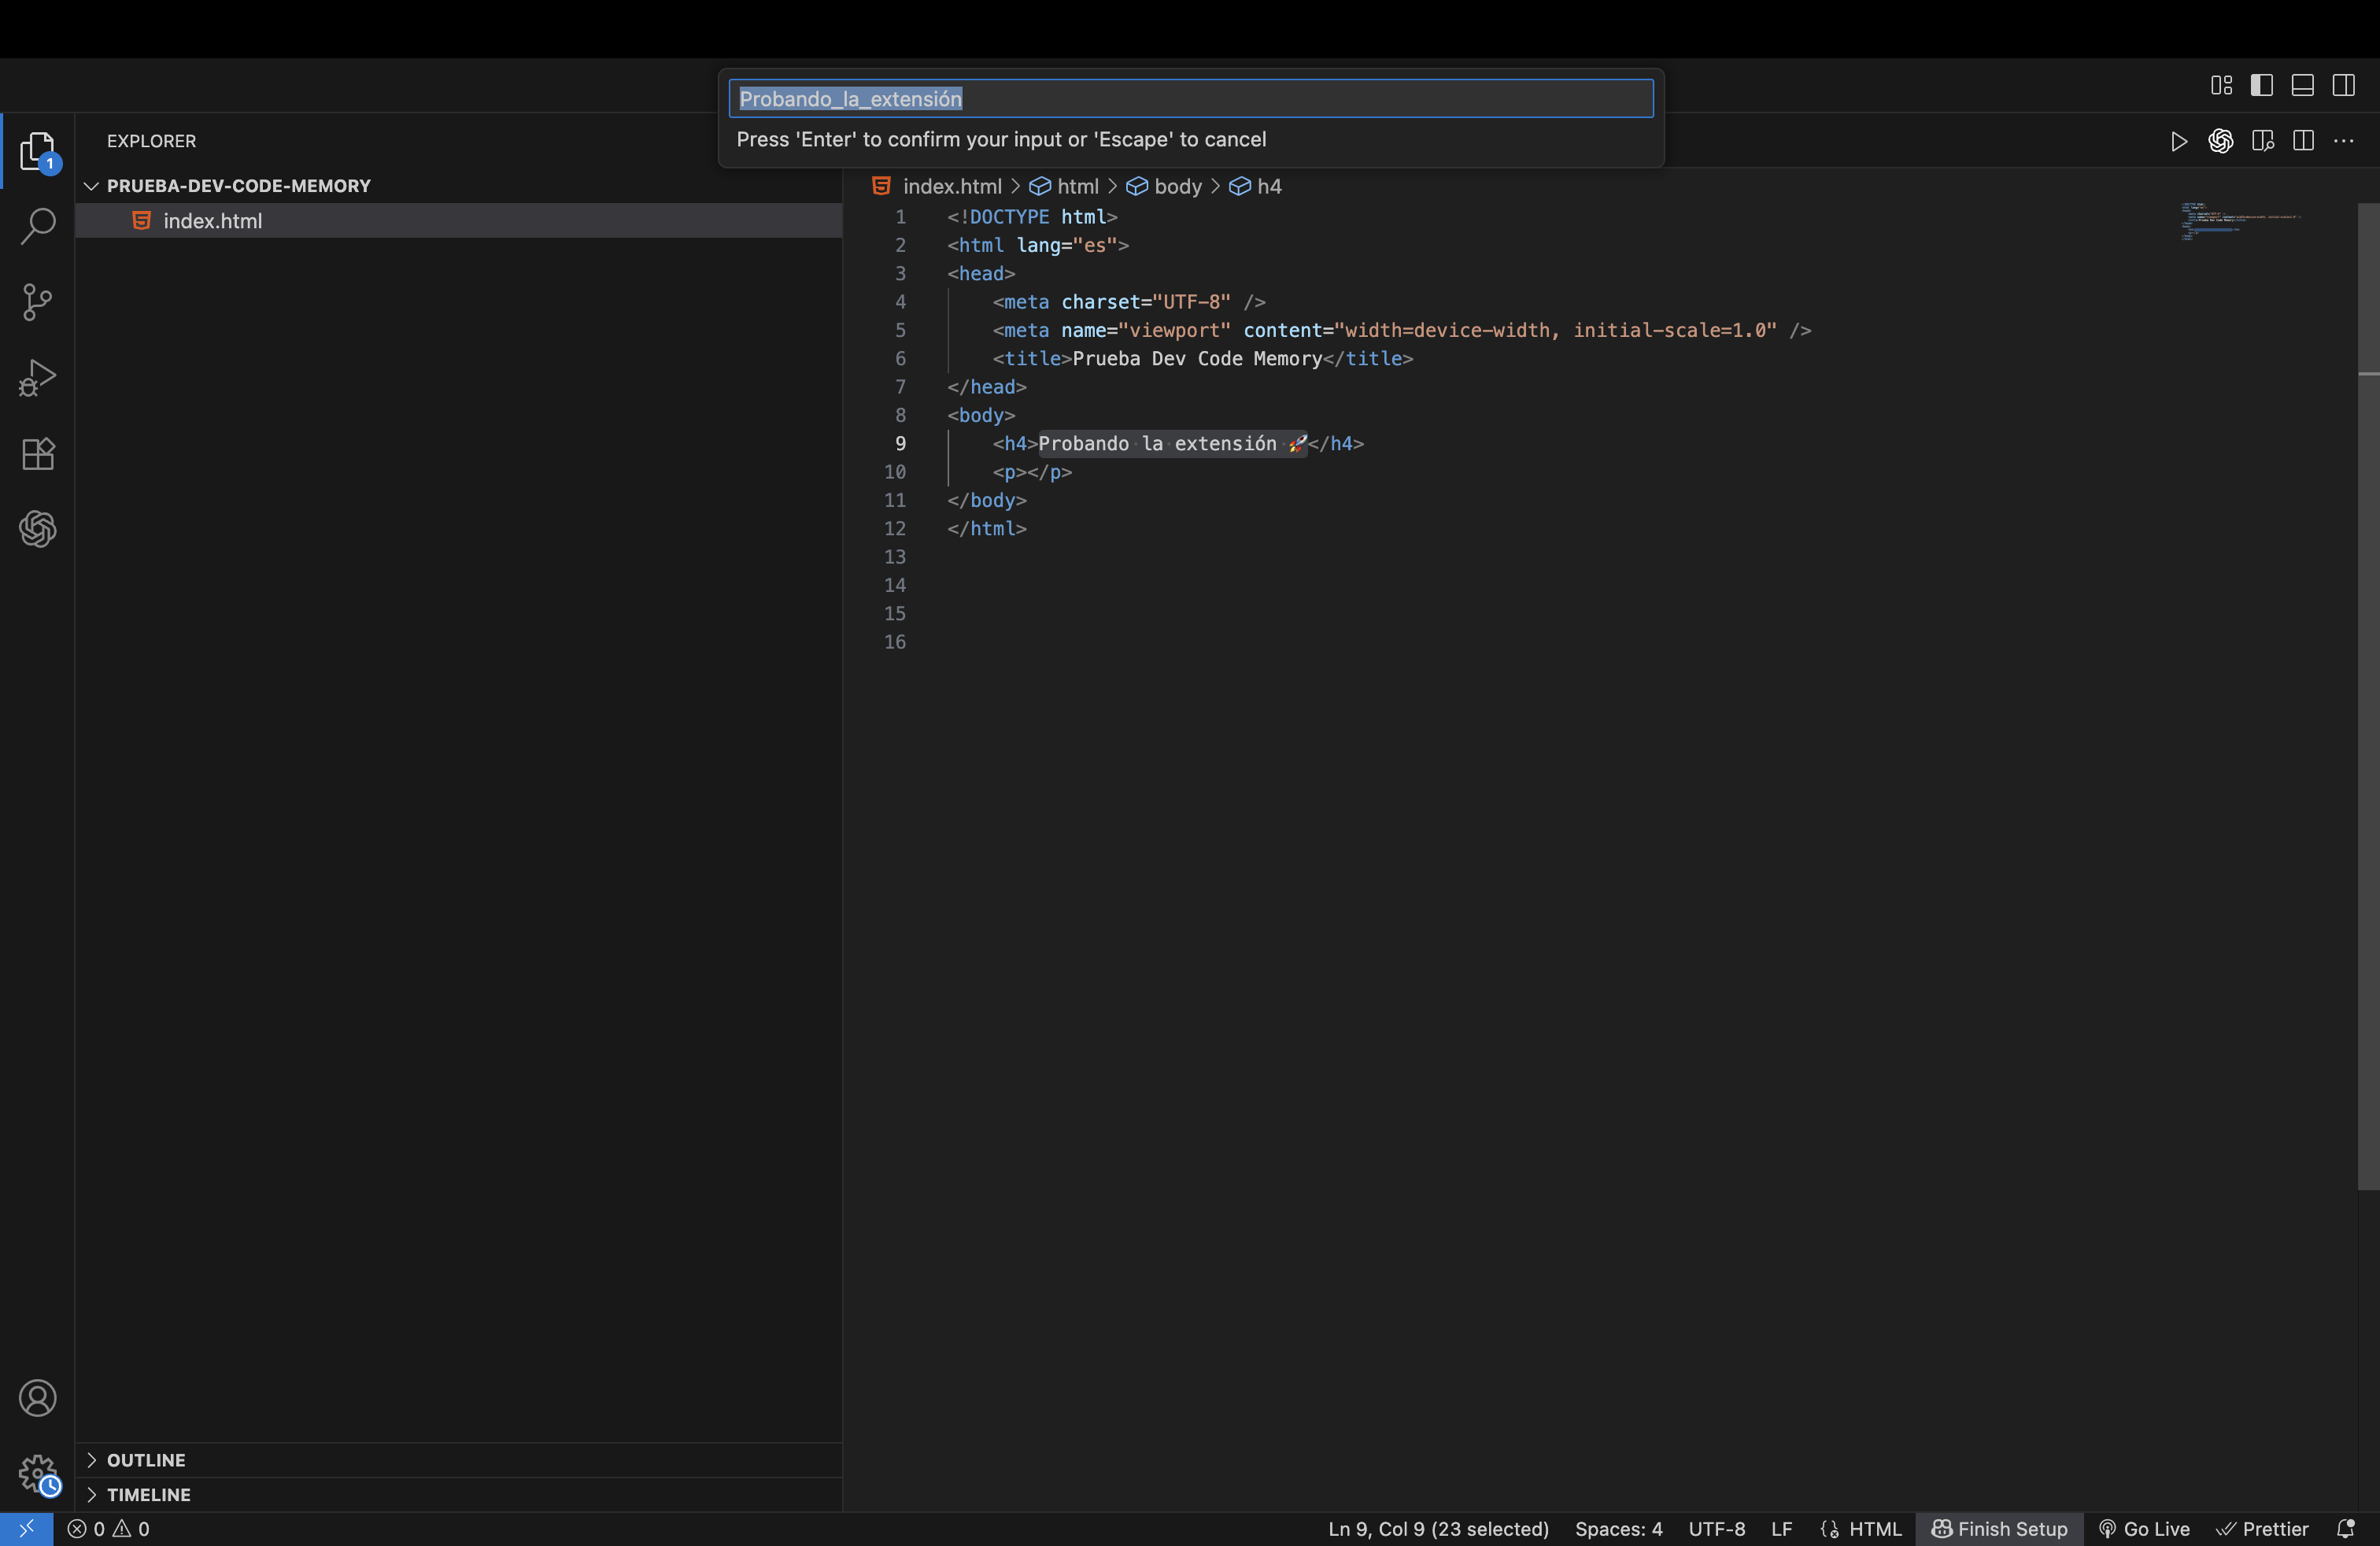
Task: Toggle the bottom Panel visibility
Action: tap(2303, 85)
